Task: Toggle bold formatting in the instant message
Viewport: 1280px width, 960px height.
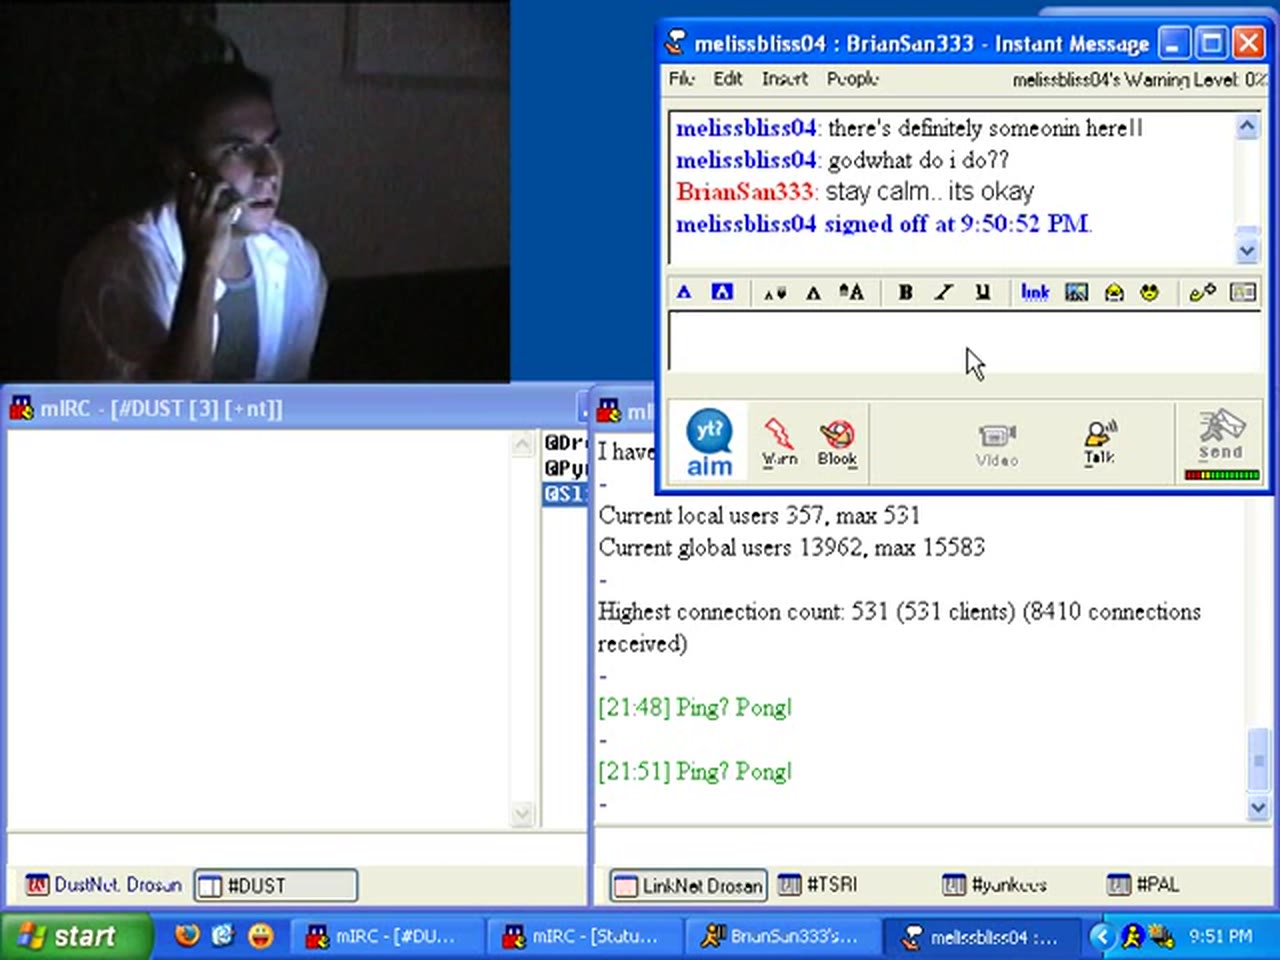Action: point(905,292)
